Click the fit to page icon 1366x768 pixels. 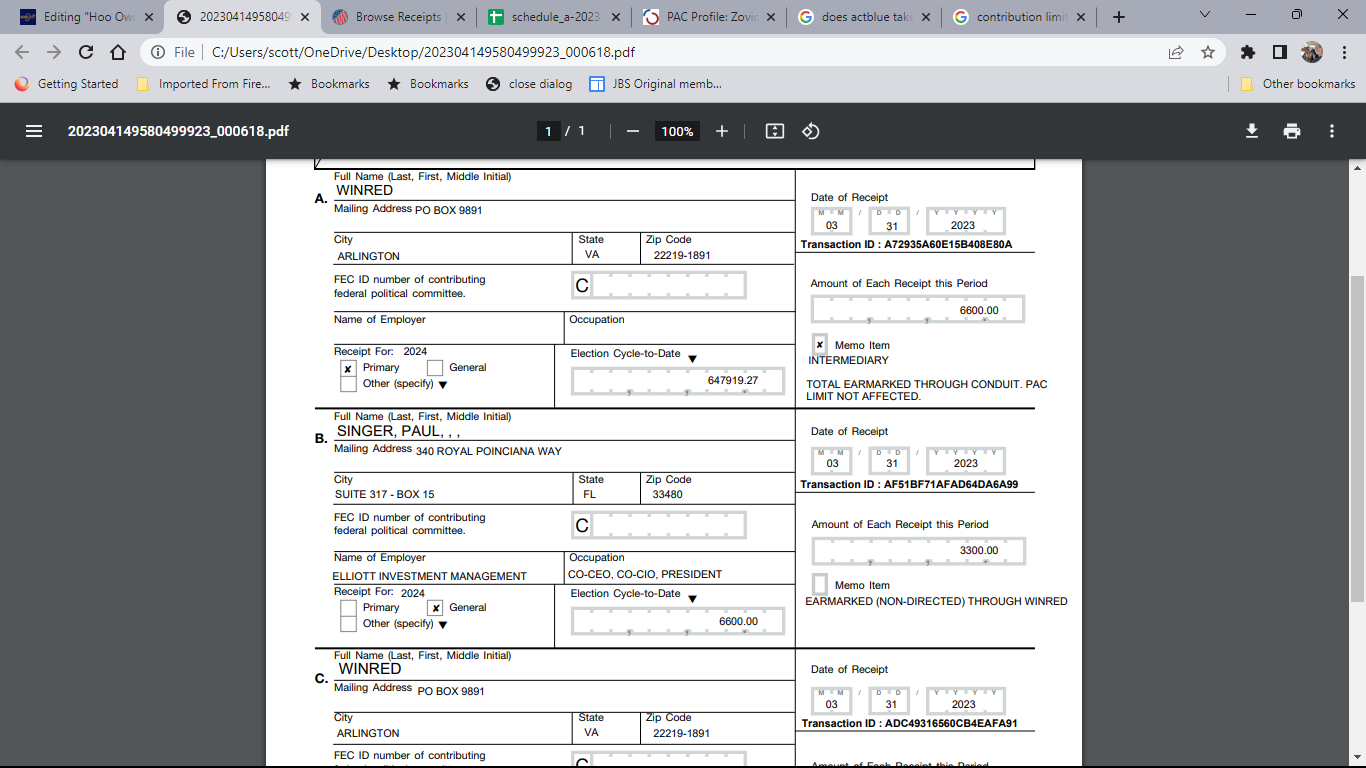click(x=774, y=131)
